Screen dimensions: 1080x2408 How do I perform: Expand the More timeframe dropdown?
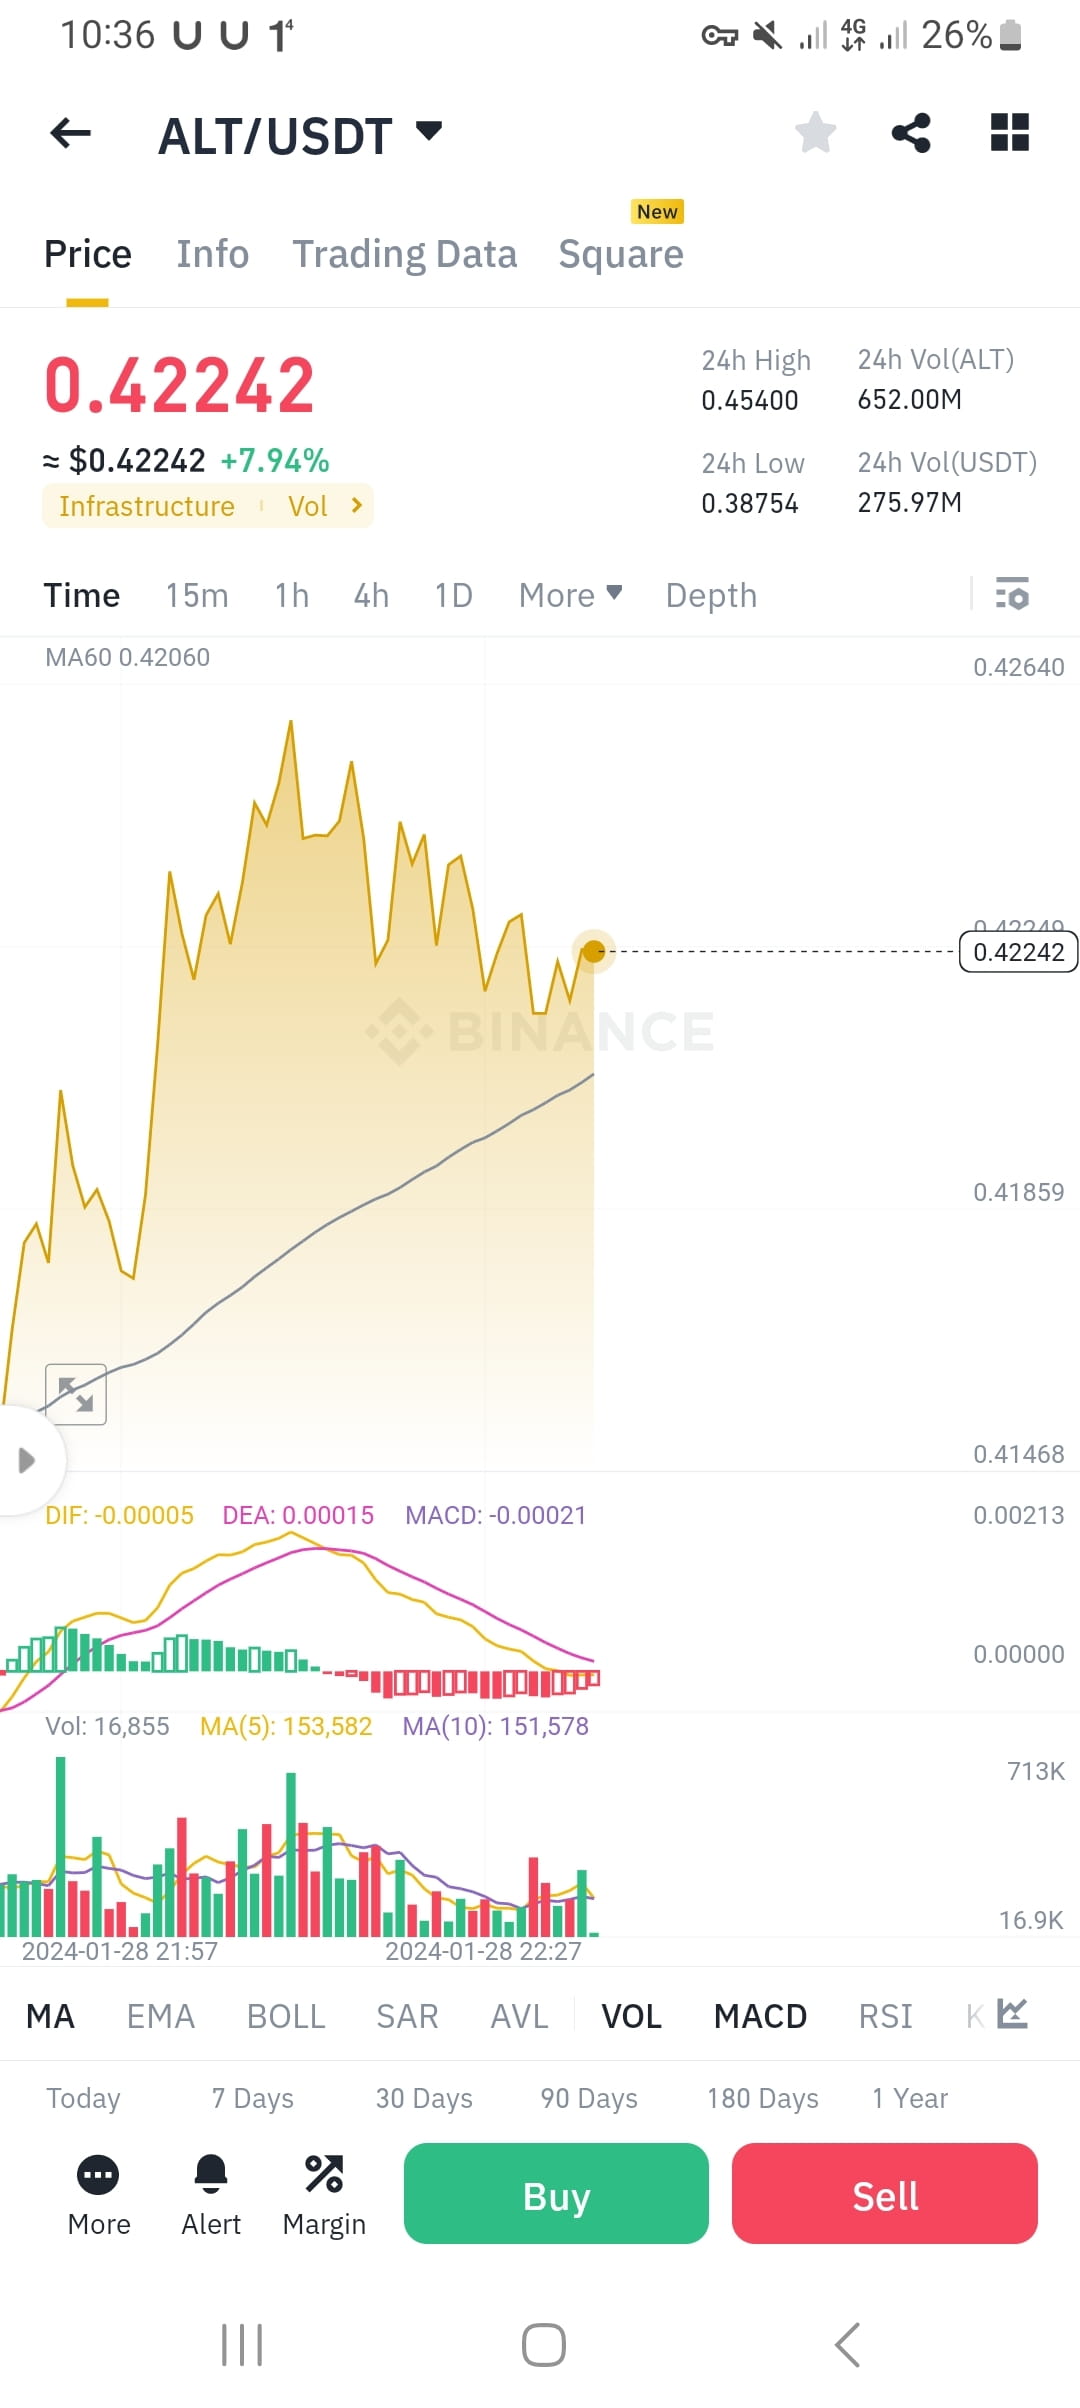(x=568, y=595)
